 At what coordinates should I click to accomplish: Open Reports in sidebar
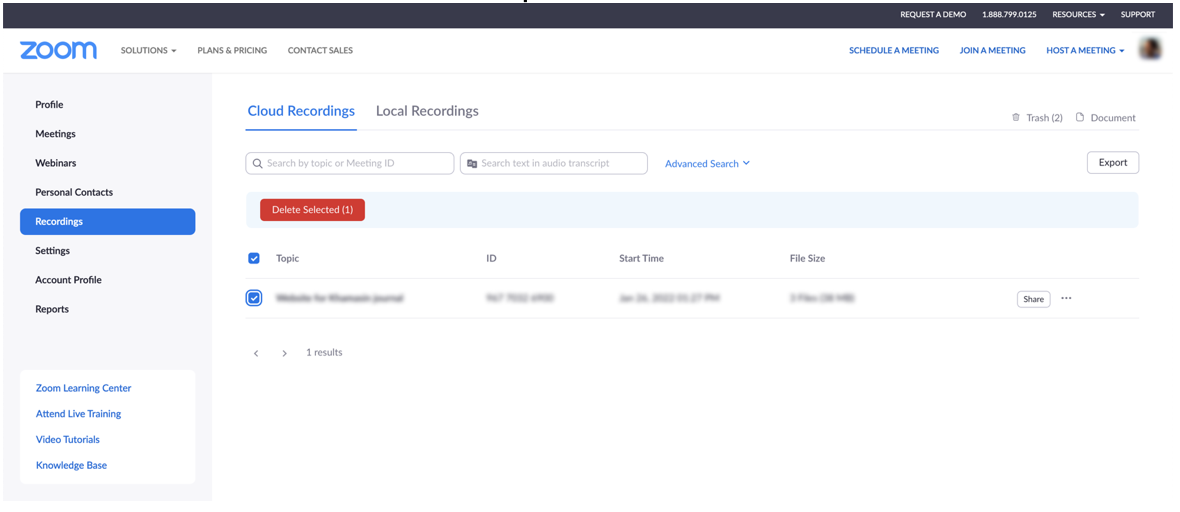[52, 309]
